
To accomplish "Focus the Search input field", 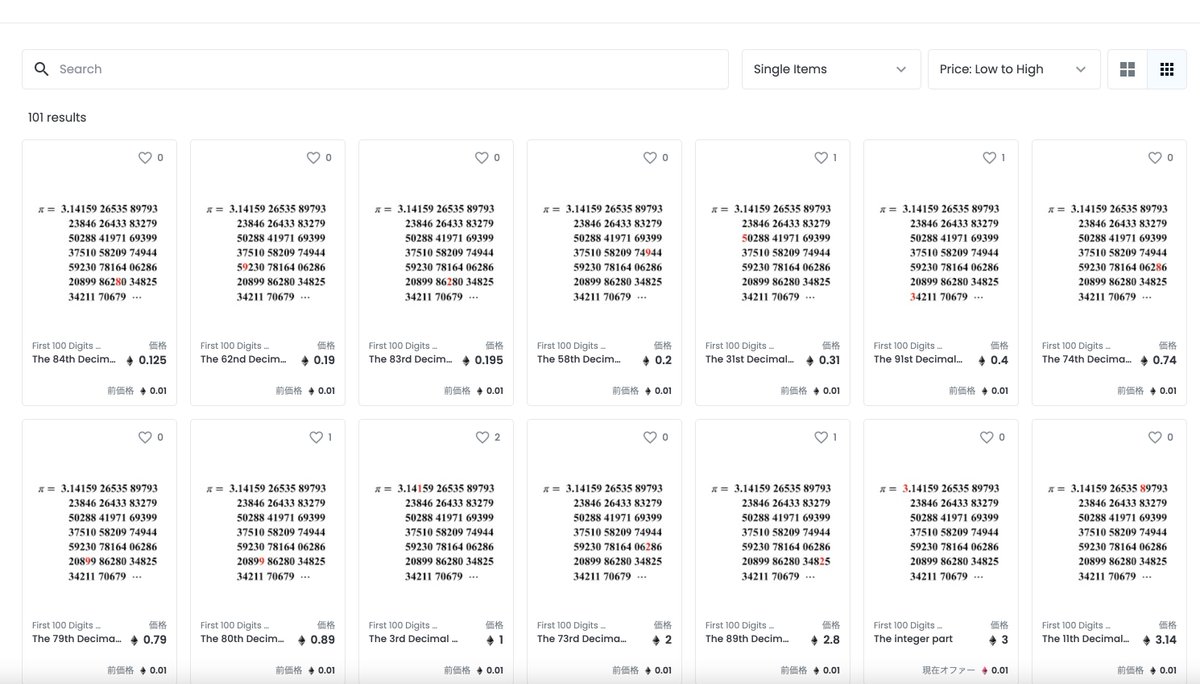I will [375, 69].
